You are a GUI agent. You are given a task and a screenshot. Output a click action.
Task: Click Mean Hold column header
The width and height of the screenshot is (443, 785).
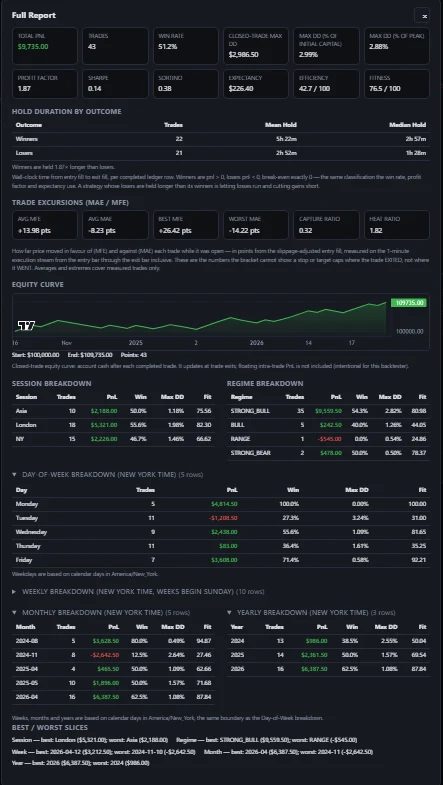(x=281, y=125)
